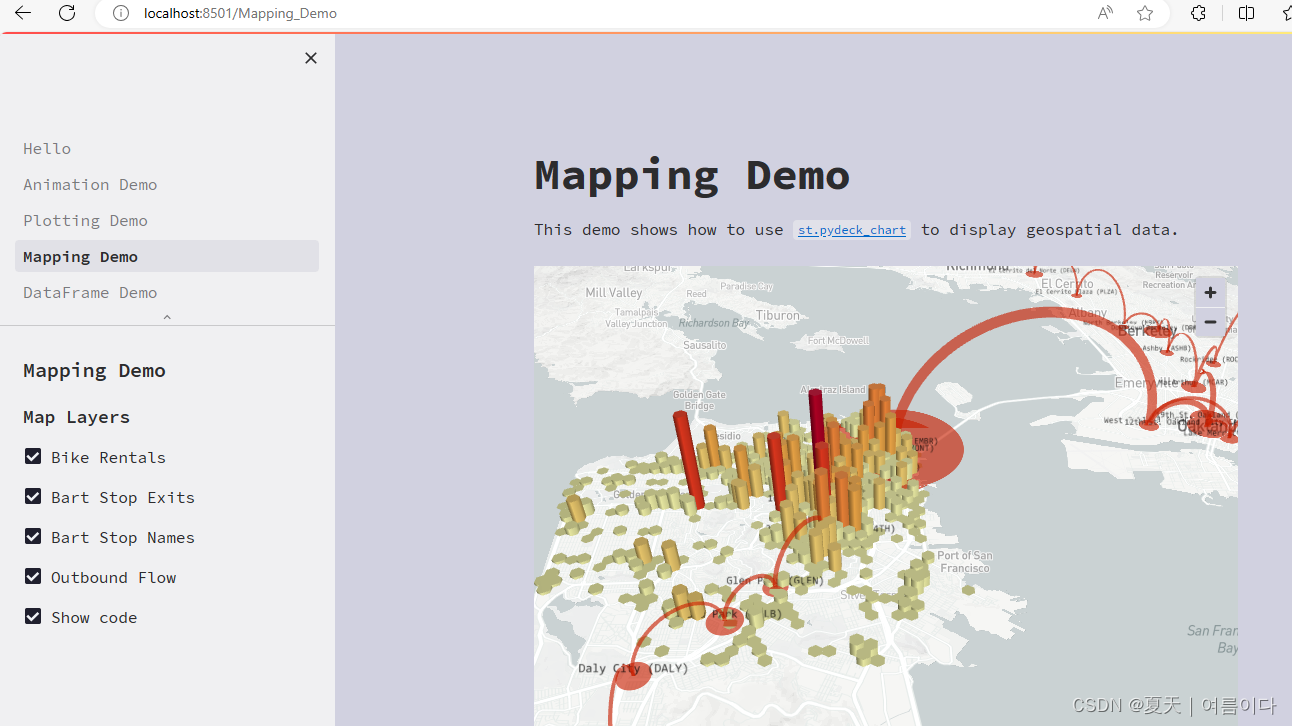Viewport: 1292px width, 726px height.
Task: Click the Sausalito label on the map
Action: point(705,345)
